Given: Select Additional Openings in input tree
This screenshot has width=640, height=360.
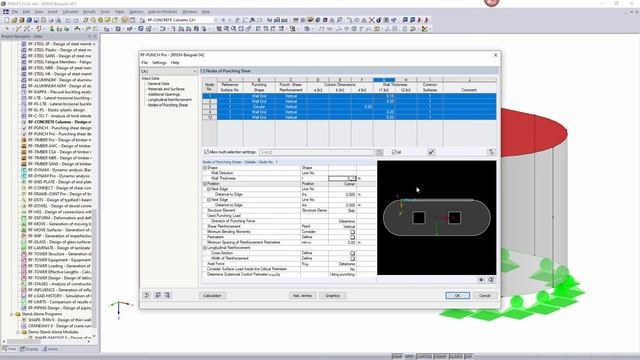Looking at the screenshot, I should tap(164, 94).
